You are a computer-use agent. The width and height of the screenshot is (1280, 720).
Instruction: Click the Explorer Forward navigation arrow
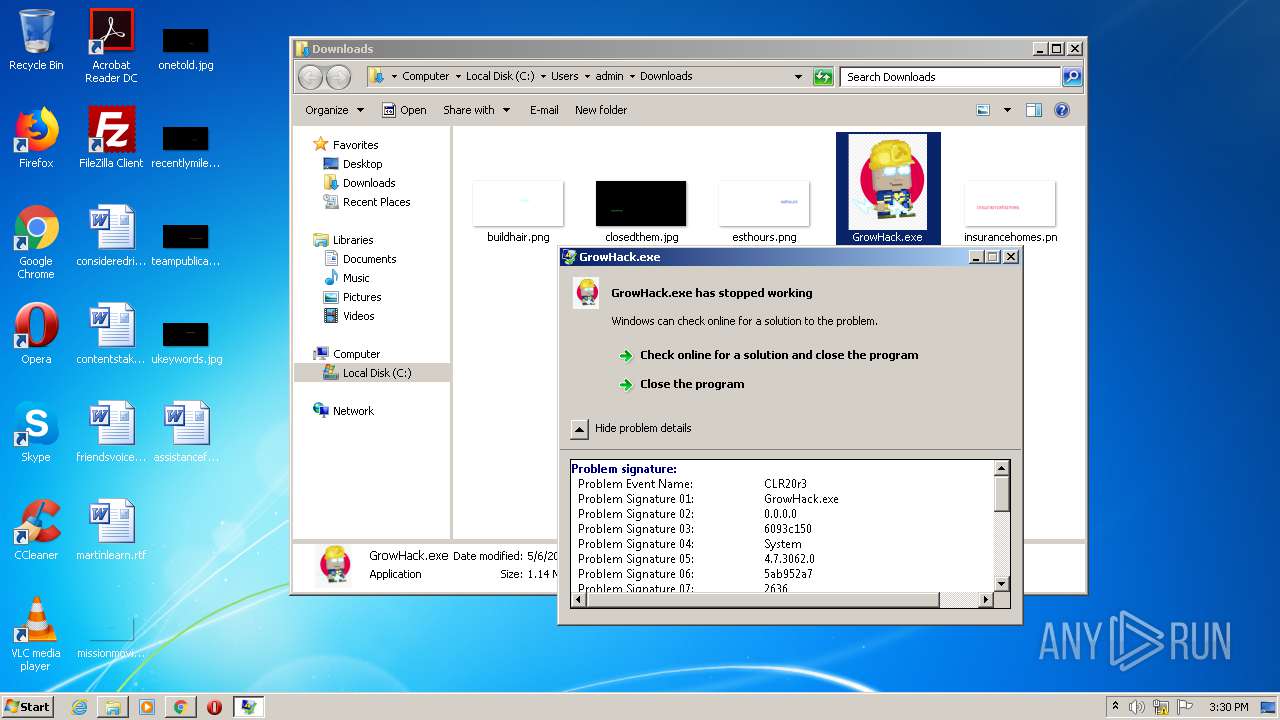pos(339,77)
